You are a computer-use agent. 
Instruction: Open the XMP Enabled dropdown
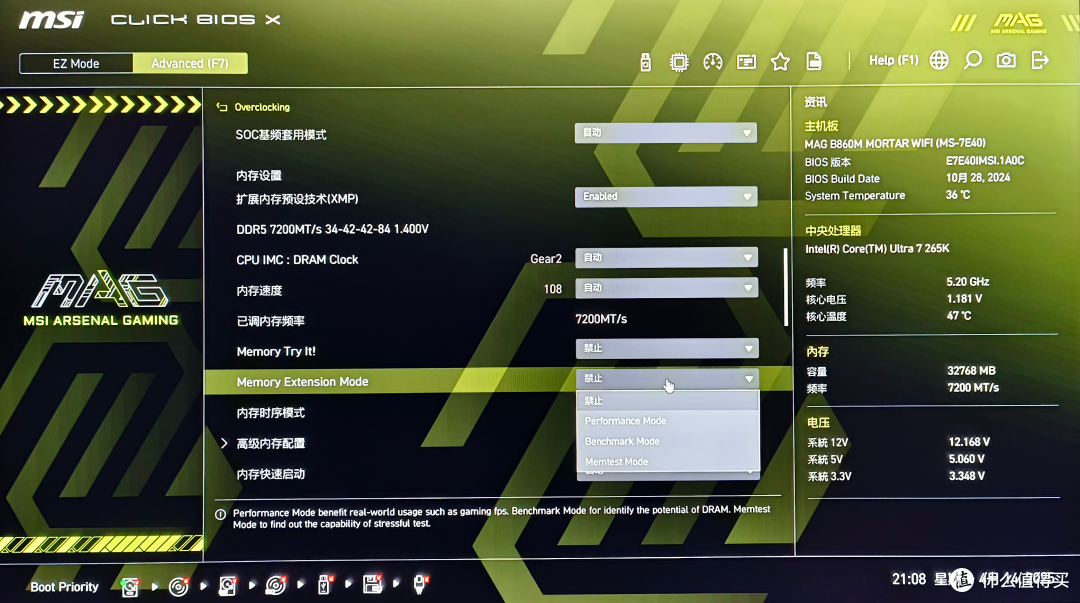pyautogui.click(x=666, y=197)
